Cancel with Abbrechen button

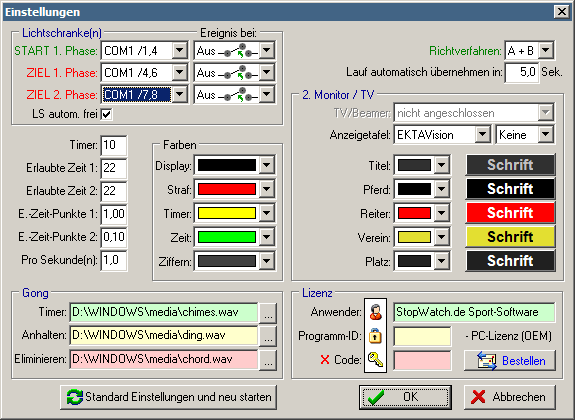tap(510, 397)
